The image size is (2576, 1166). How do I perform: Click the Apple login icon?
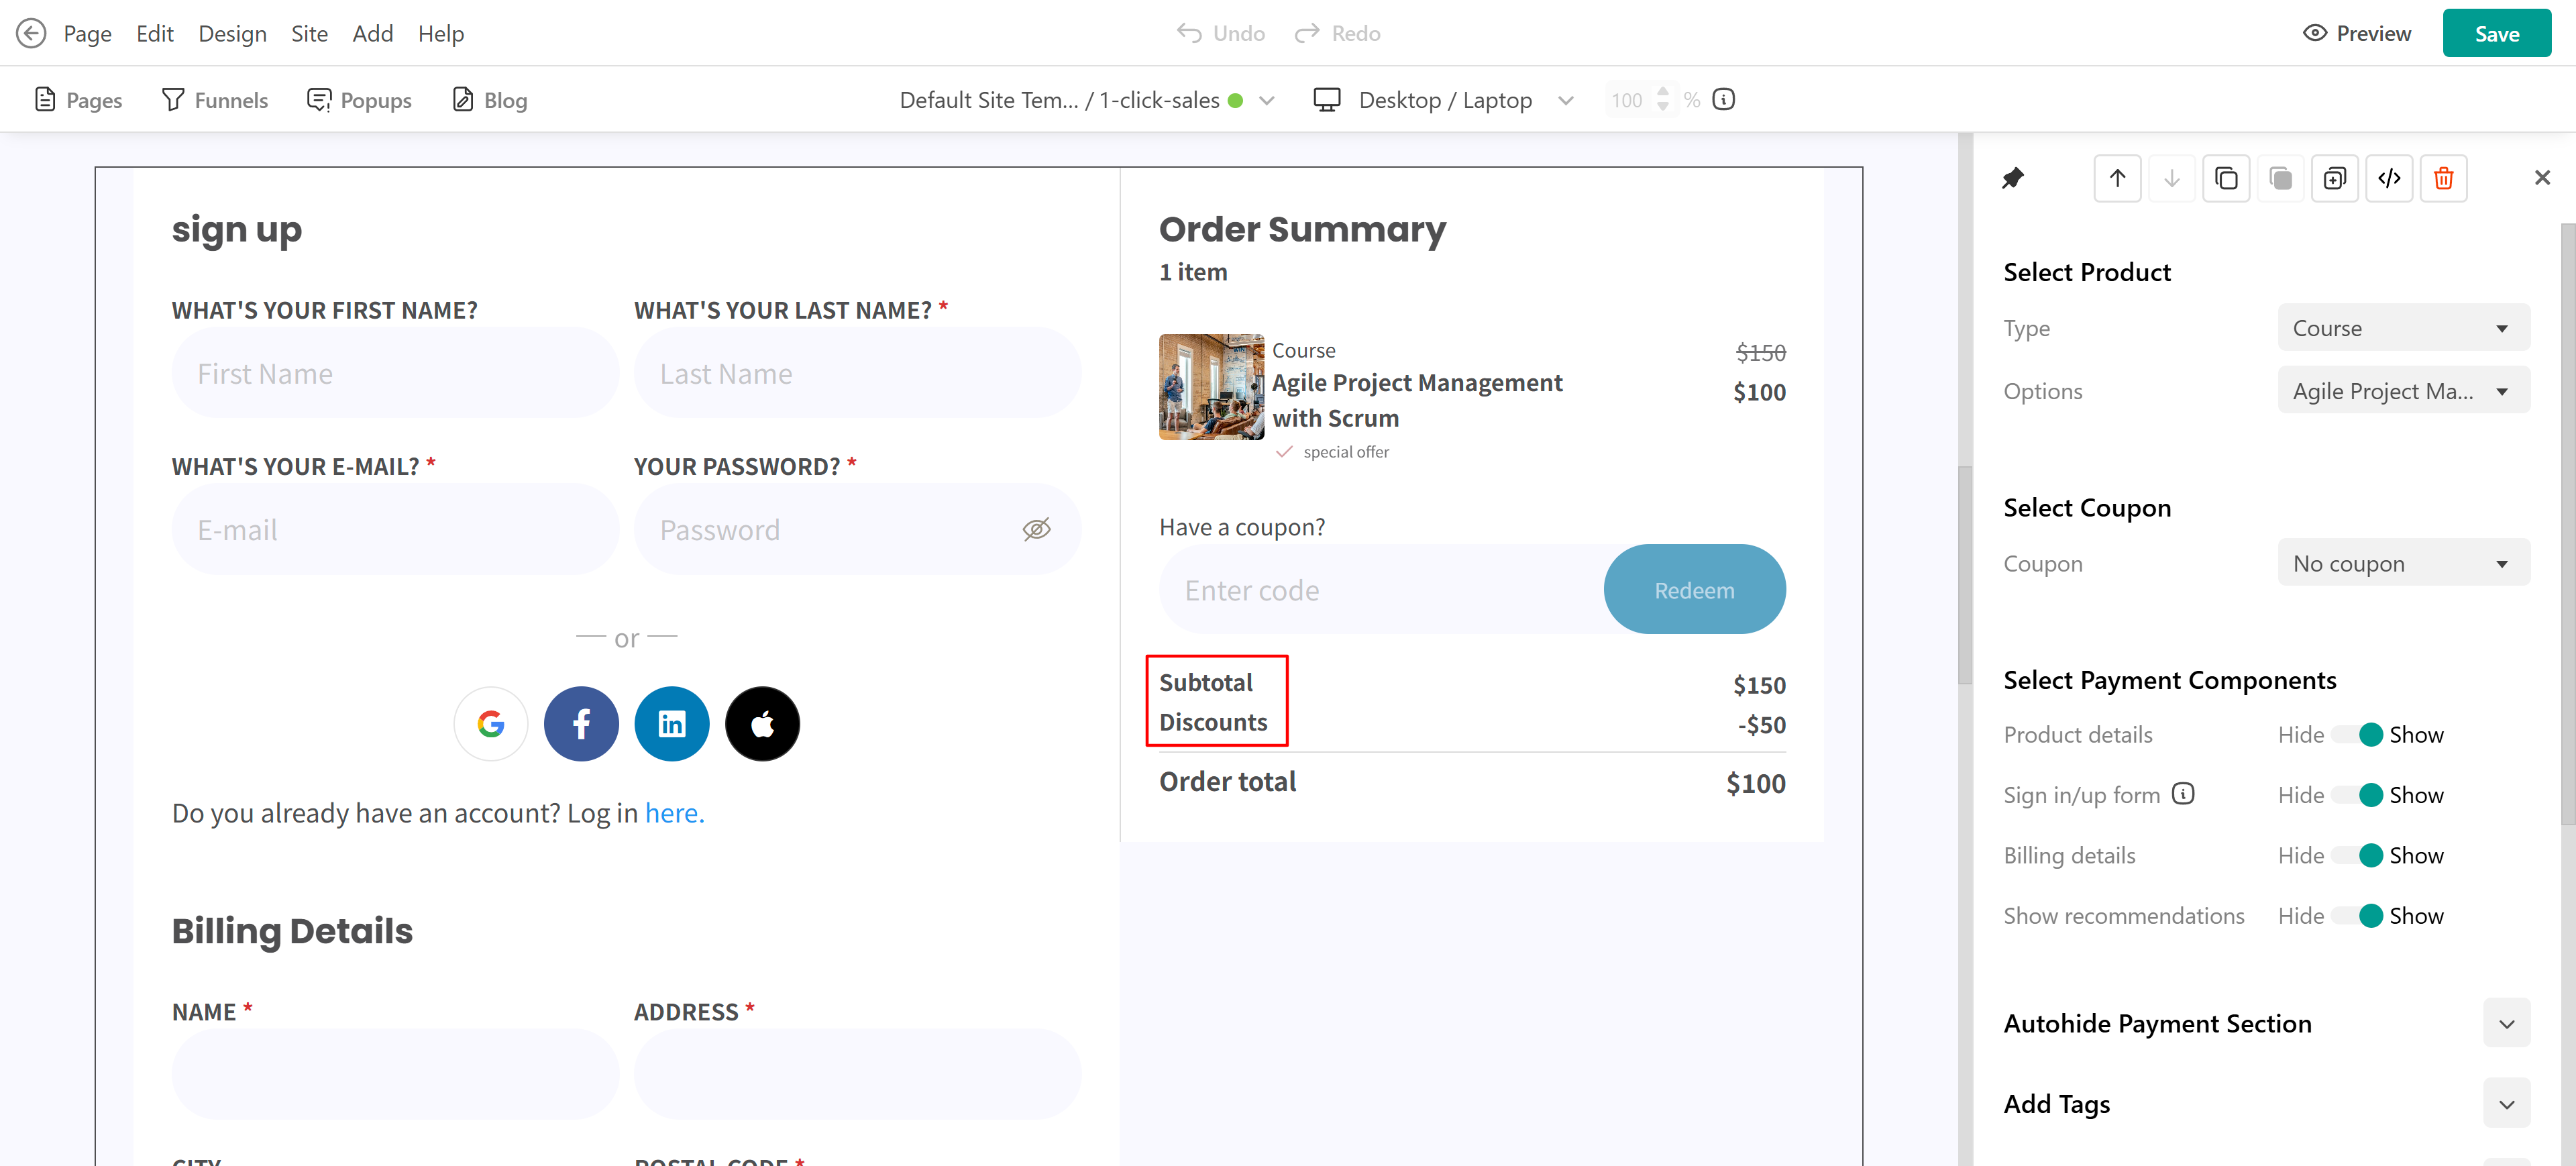click(x=762, y=723)
